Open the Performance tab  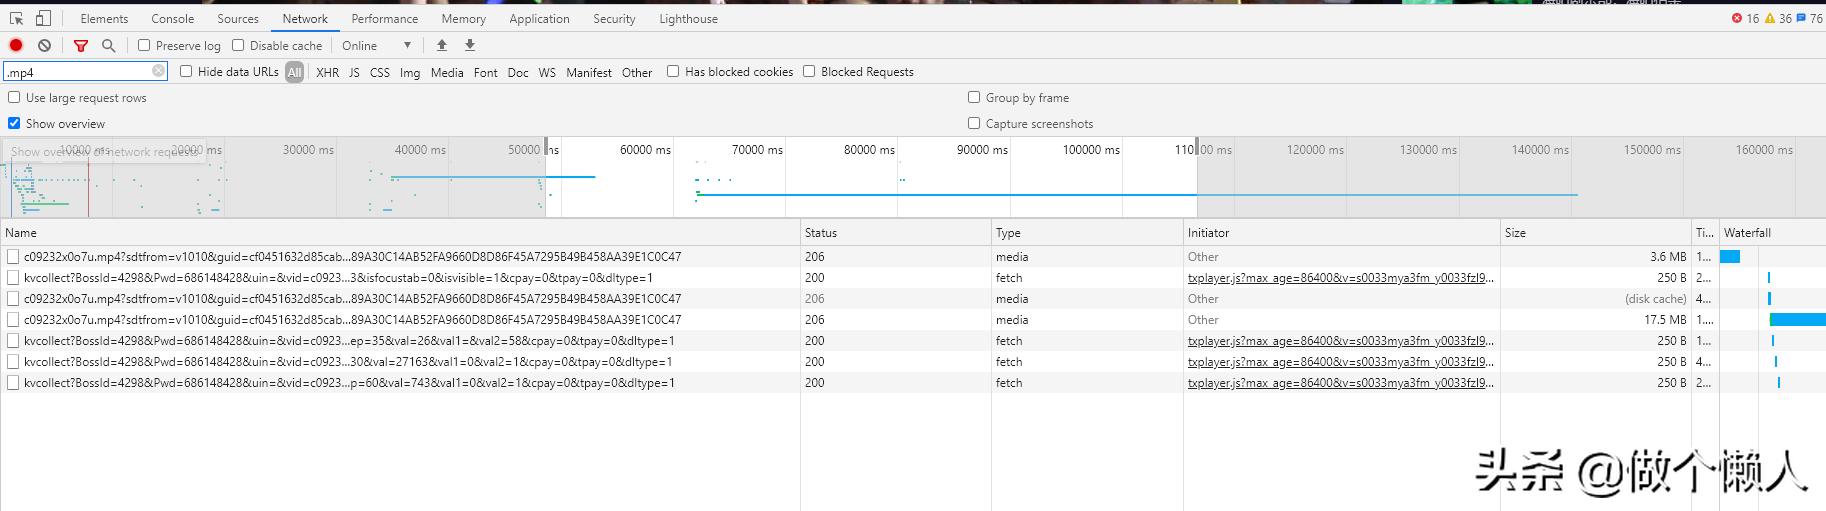click(385, 18)
